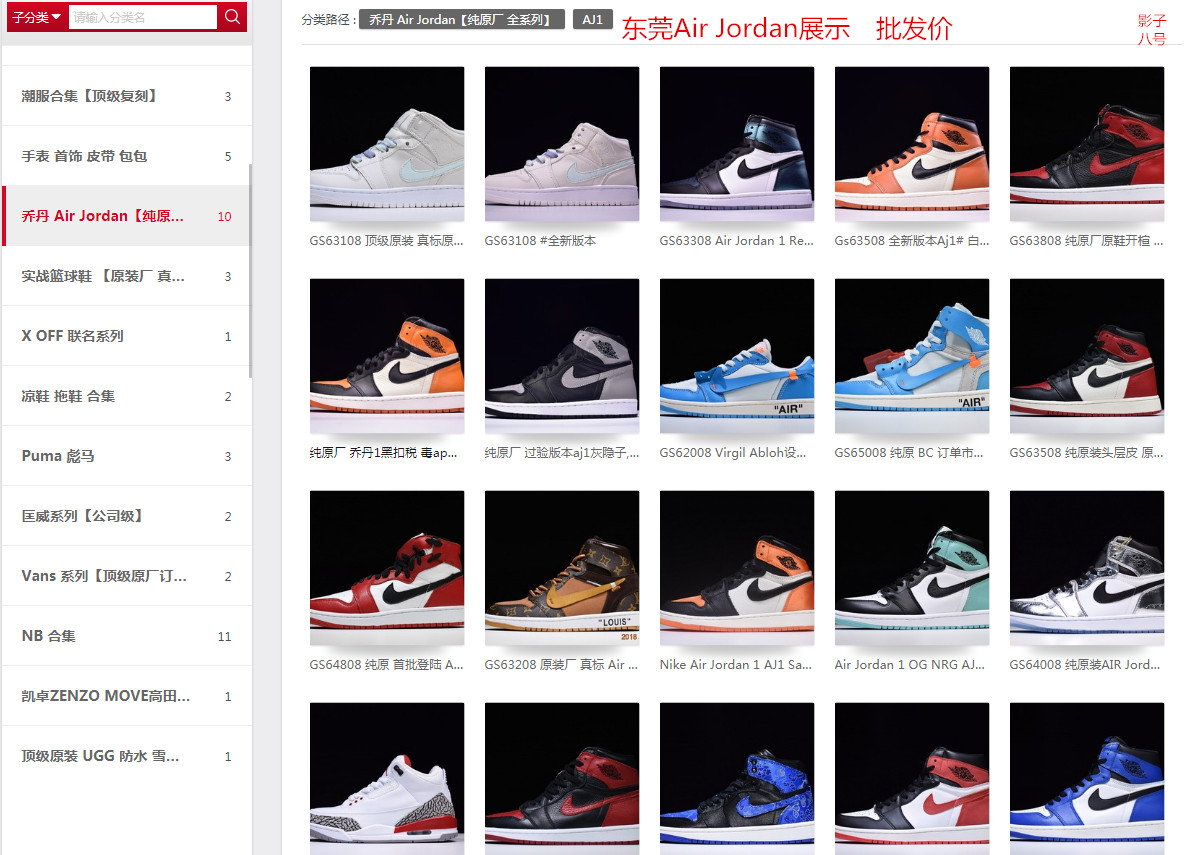Click the magnifier search icon
Viewport: 1199px width, 855px height.
click(x=232, y=17)
